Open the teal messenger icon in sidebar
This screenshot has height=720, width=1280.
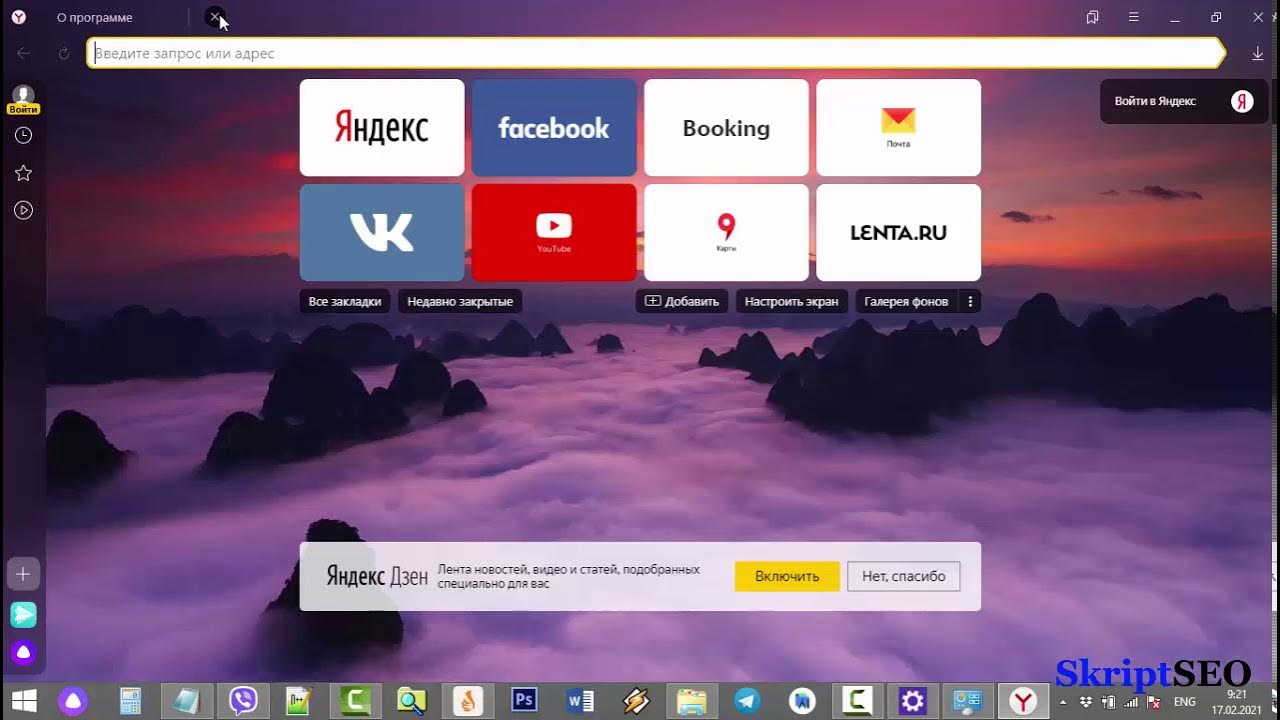point(23,615)
